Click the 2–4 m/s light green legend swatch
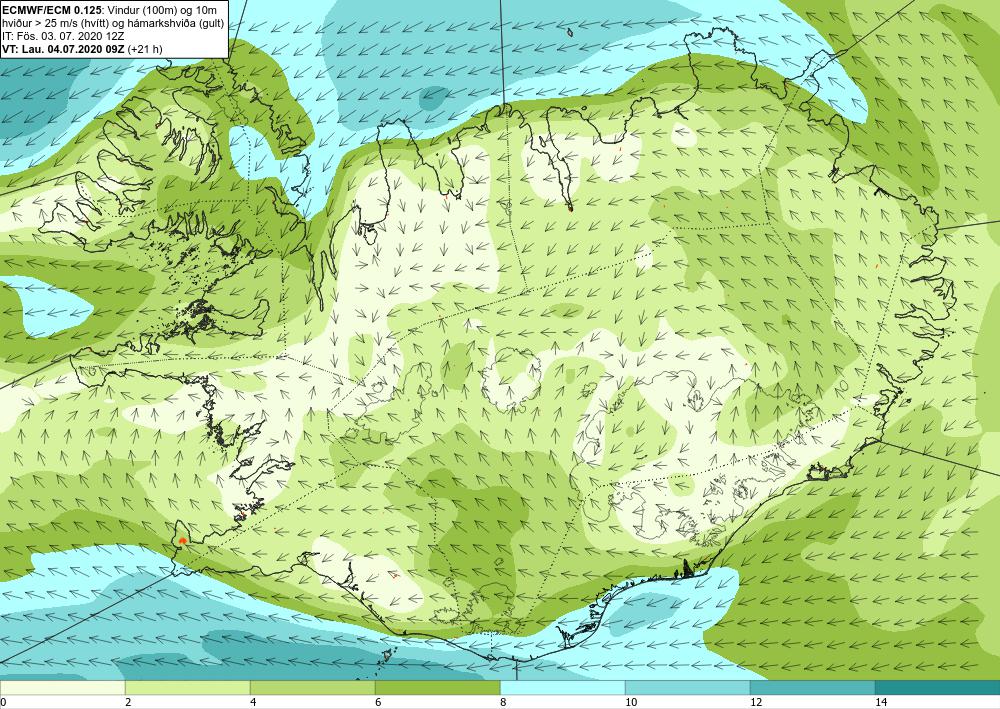This screenshot has width=1000, height=709. tap(188, 687)
